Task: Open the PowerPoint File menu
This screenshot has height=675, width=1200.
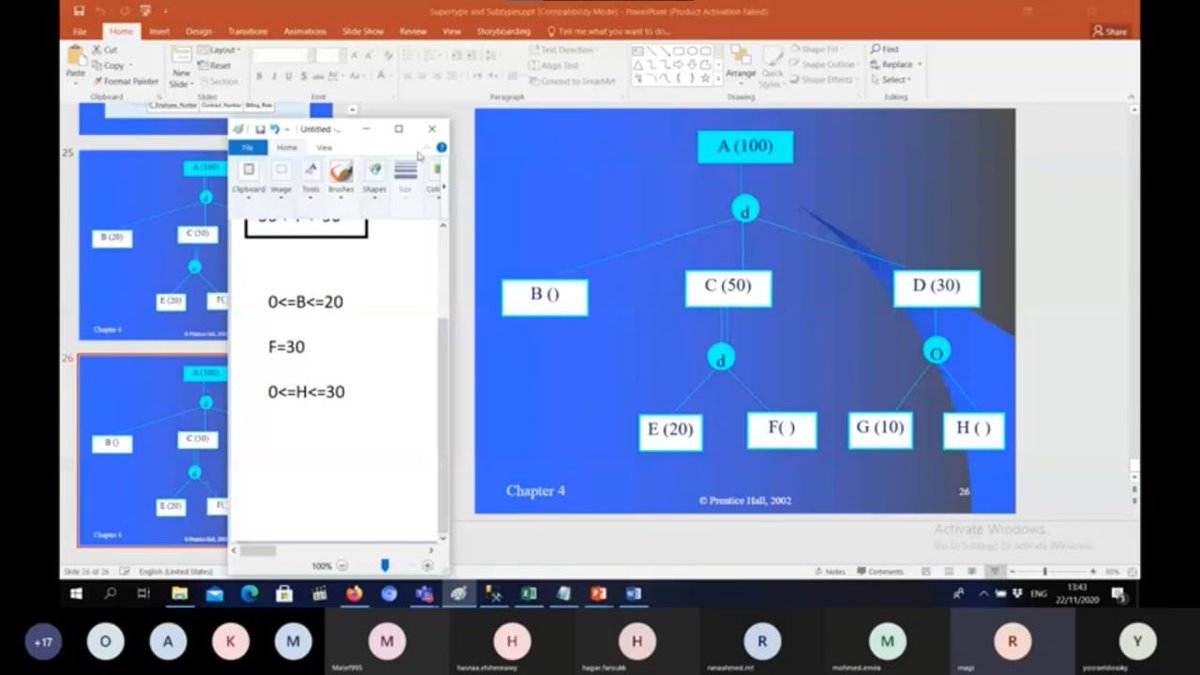Action: [x=80, y=31]
